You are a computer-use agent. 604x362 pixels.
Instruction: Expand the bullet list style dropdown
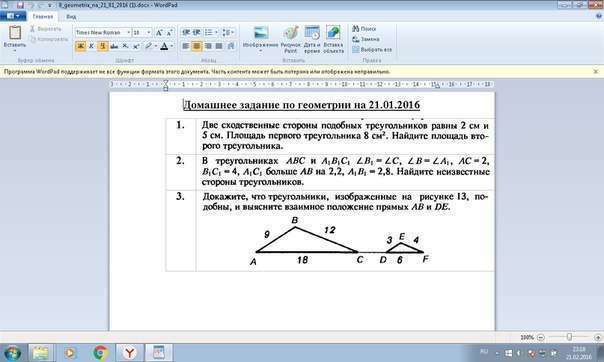click(216, 33)
